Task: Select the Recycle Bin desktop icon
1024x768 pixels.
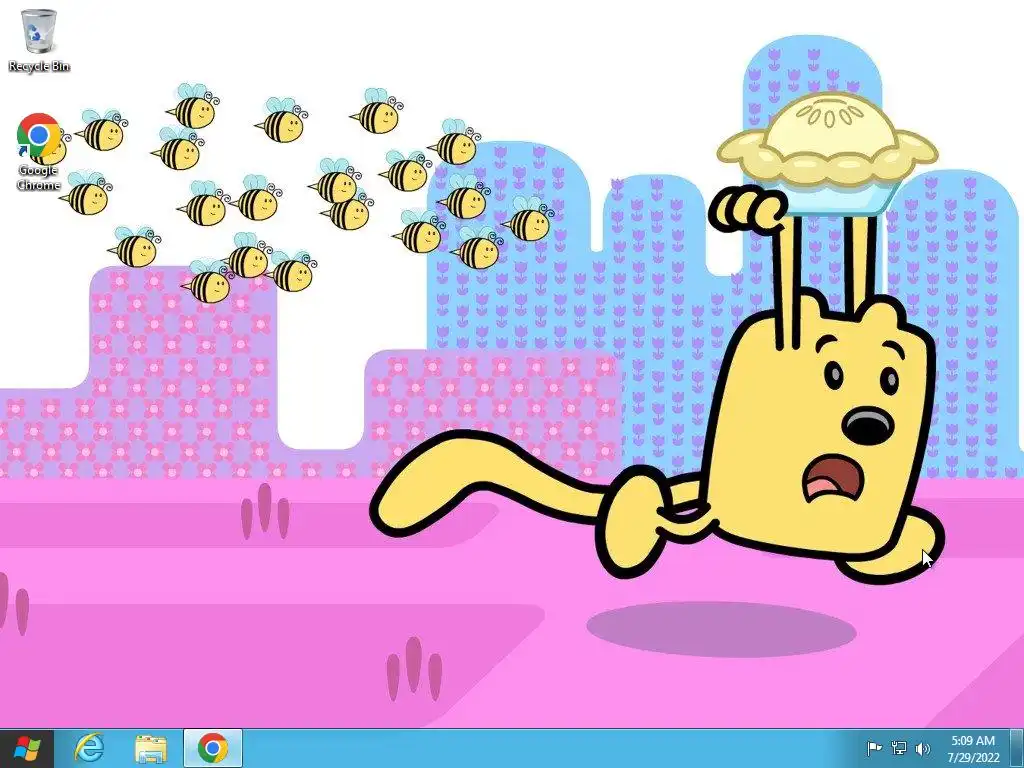Action: tap(39, 40)
